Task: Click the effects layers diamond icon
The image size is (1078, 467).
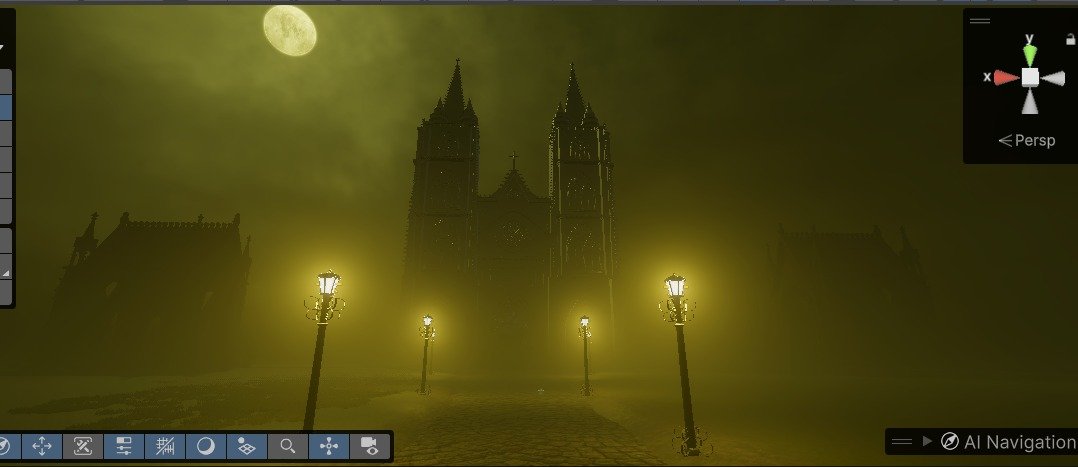Action: tap(247, 446)
